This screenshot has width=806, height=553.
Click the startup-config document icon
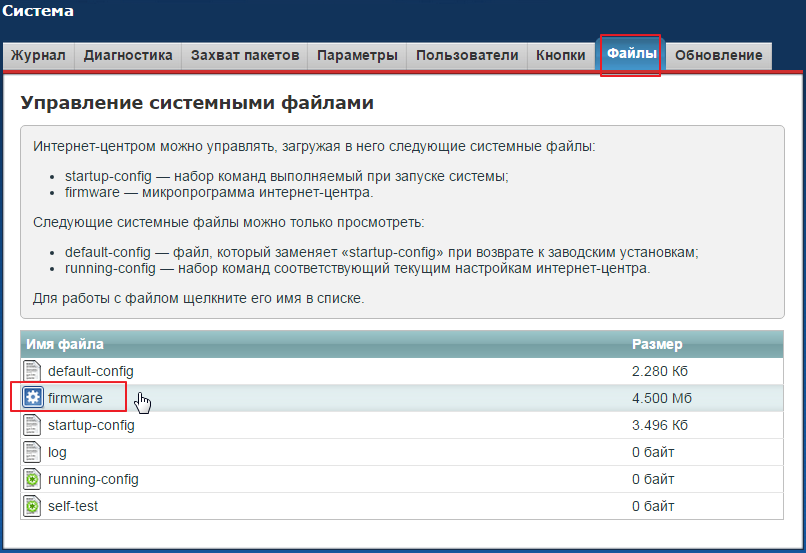[x=32, y=425]
